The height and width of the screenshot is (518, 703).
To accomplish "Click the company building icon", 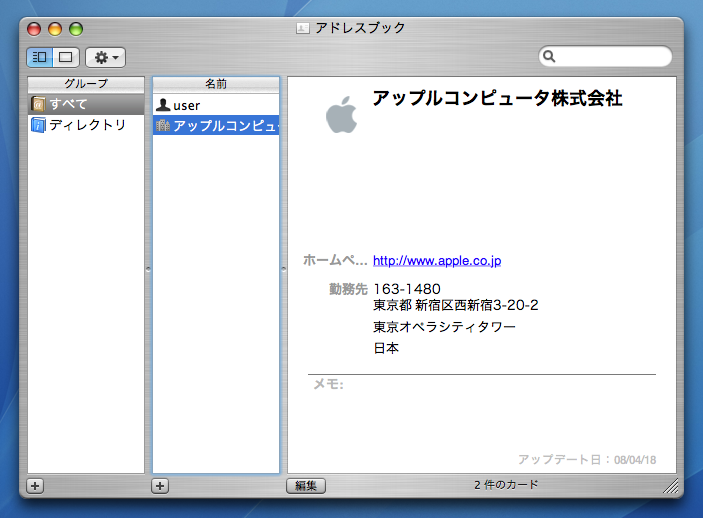I will 163,125.
